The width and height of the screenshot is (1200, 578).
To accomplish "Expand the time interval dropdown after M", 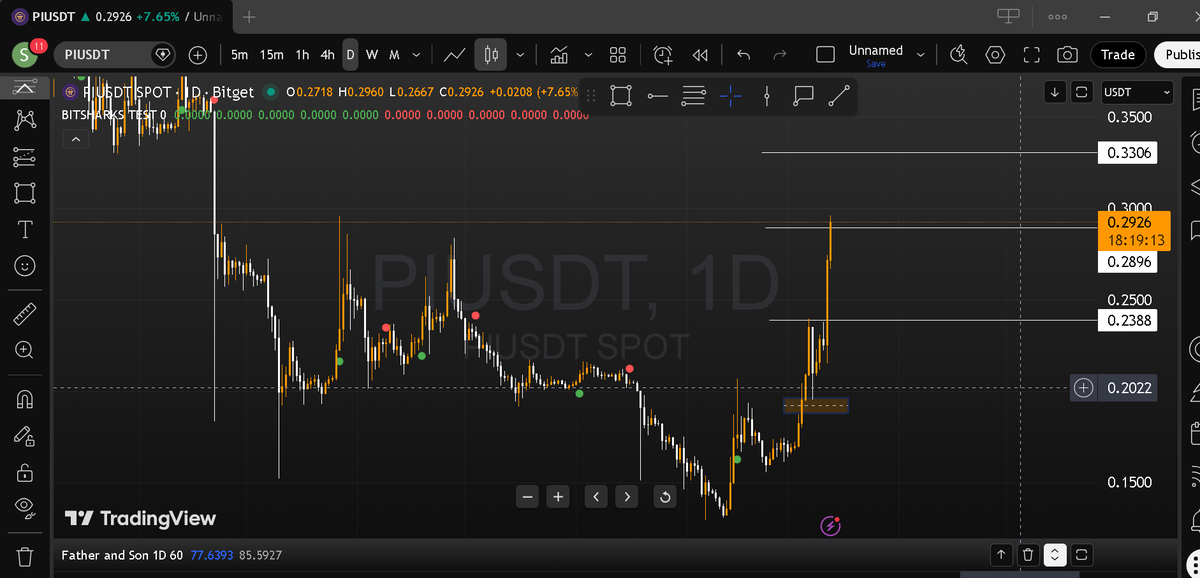I will click(x=416, y=55).
